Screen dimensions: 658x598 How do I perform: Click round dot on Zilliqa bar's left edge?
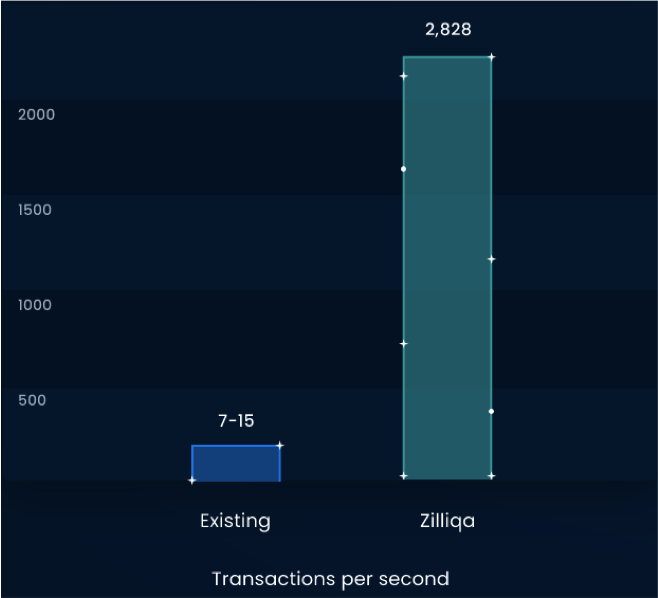pos(403,169)
